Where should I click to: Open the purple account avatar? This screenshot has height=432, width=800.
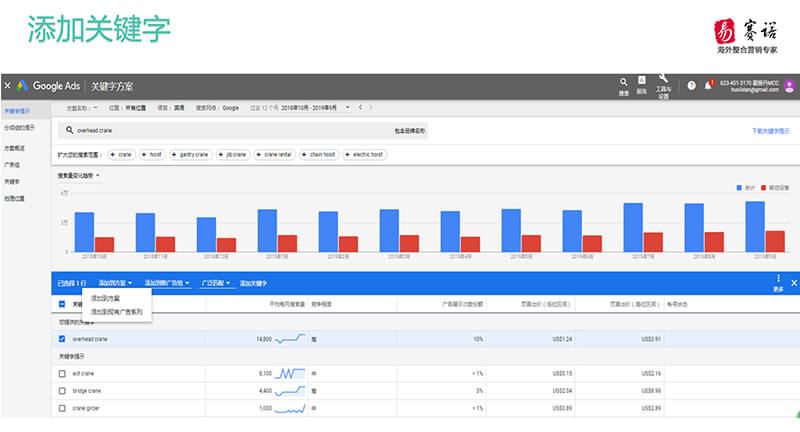coord(789,86)
